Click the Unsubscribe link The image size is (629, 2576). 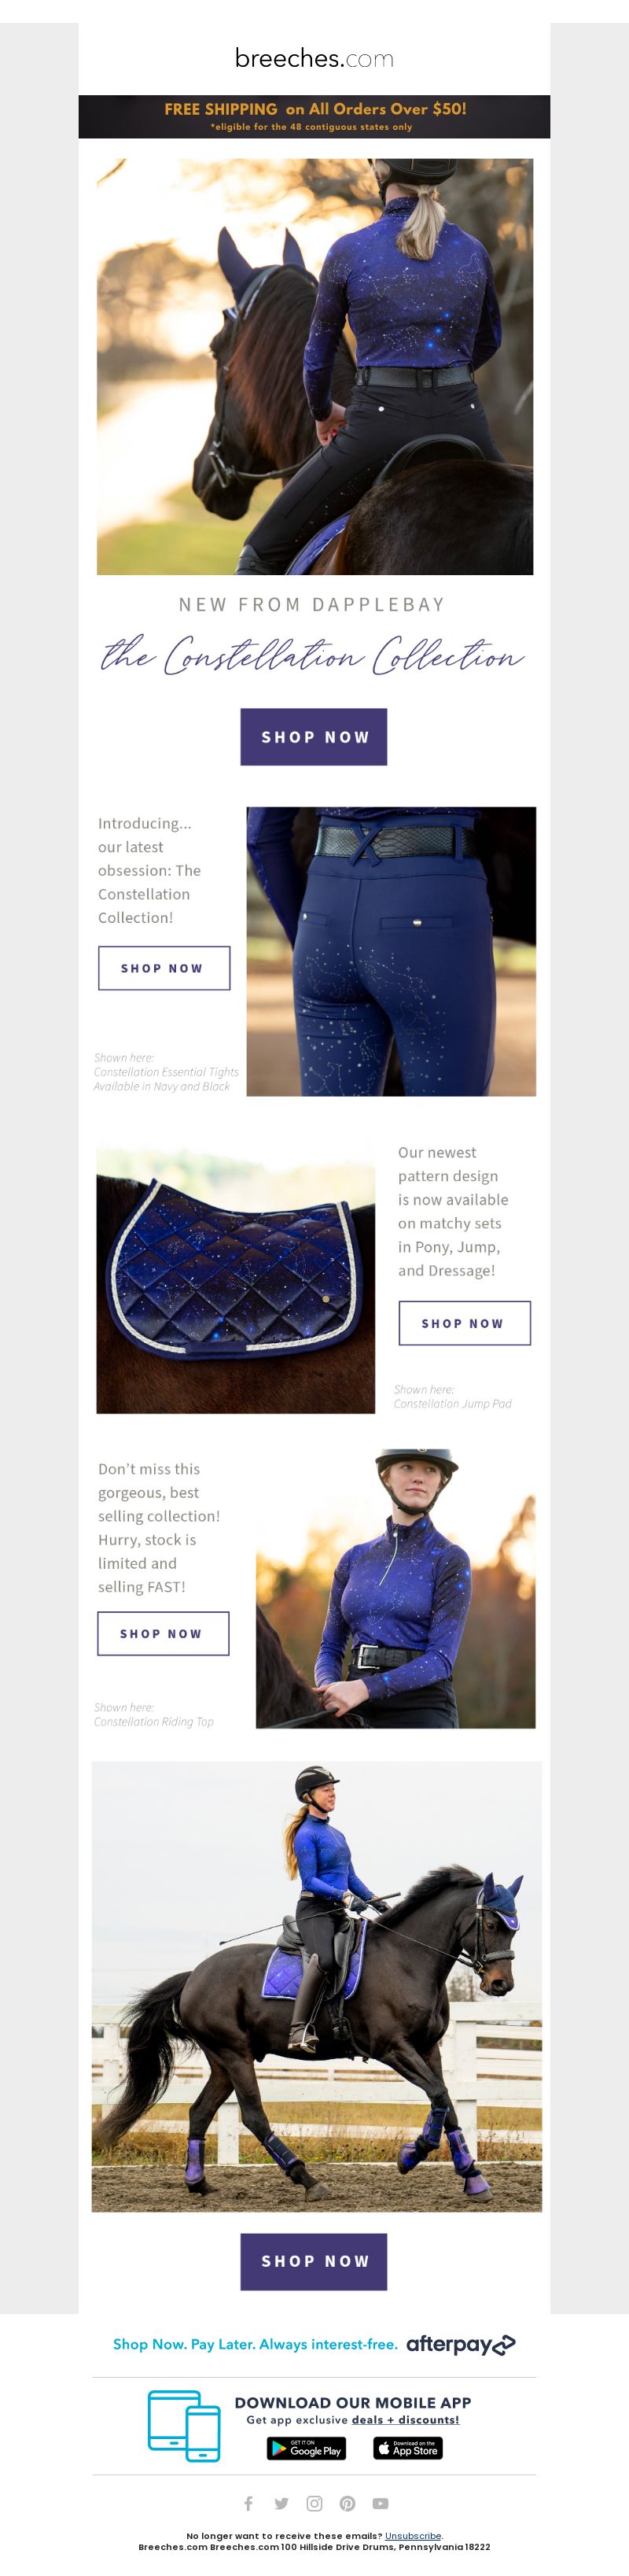(x=413, y=2536)
